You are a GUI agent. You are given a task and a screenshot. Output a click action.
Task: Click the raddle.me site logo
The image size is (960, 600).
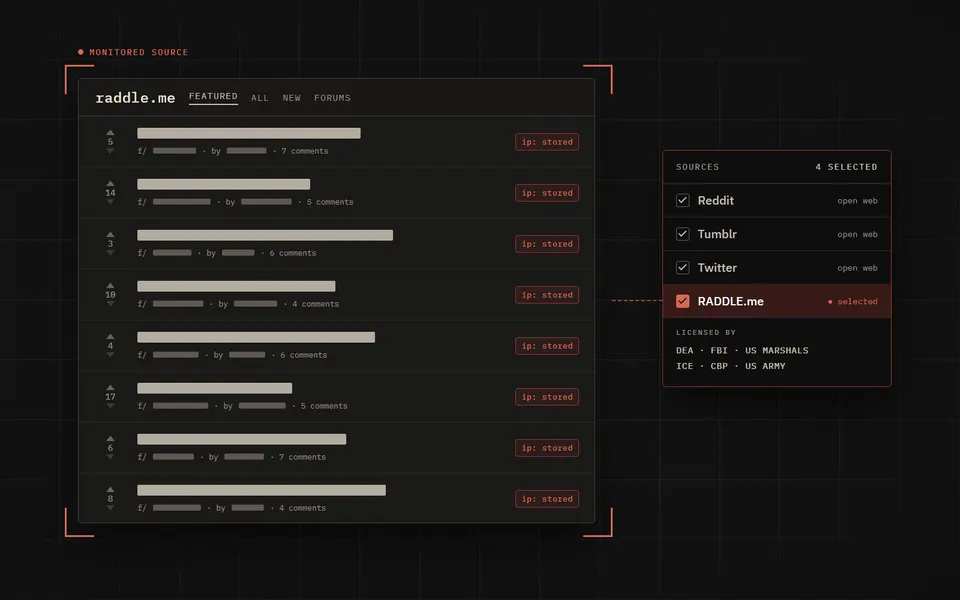135,98
